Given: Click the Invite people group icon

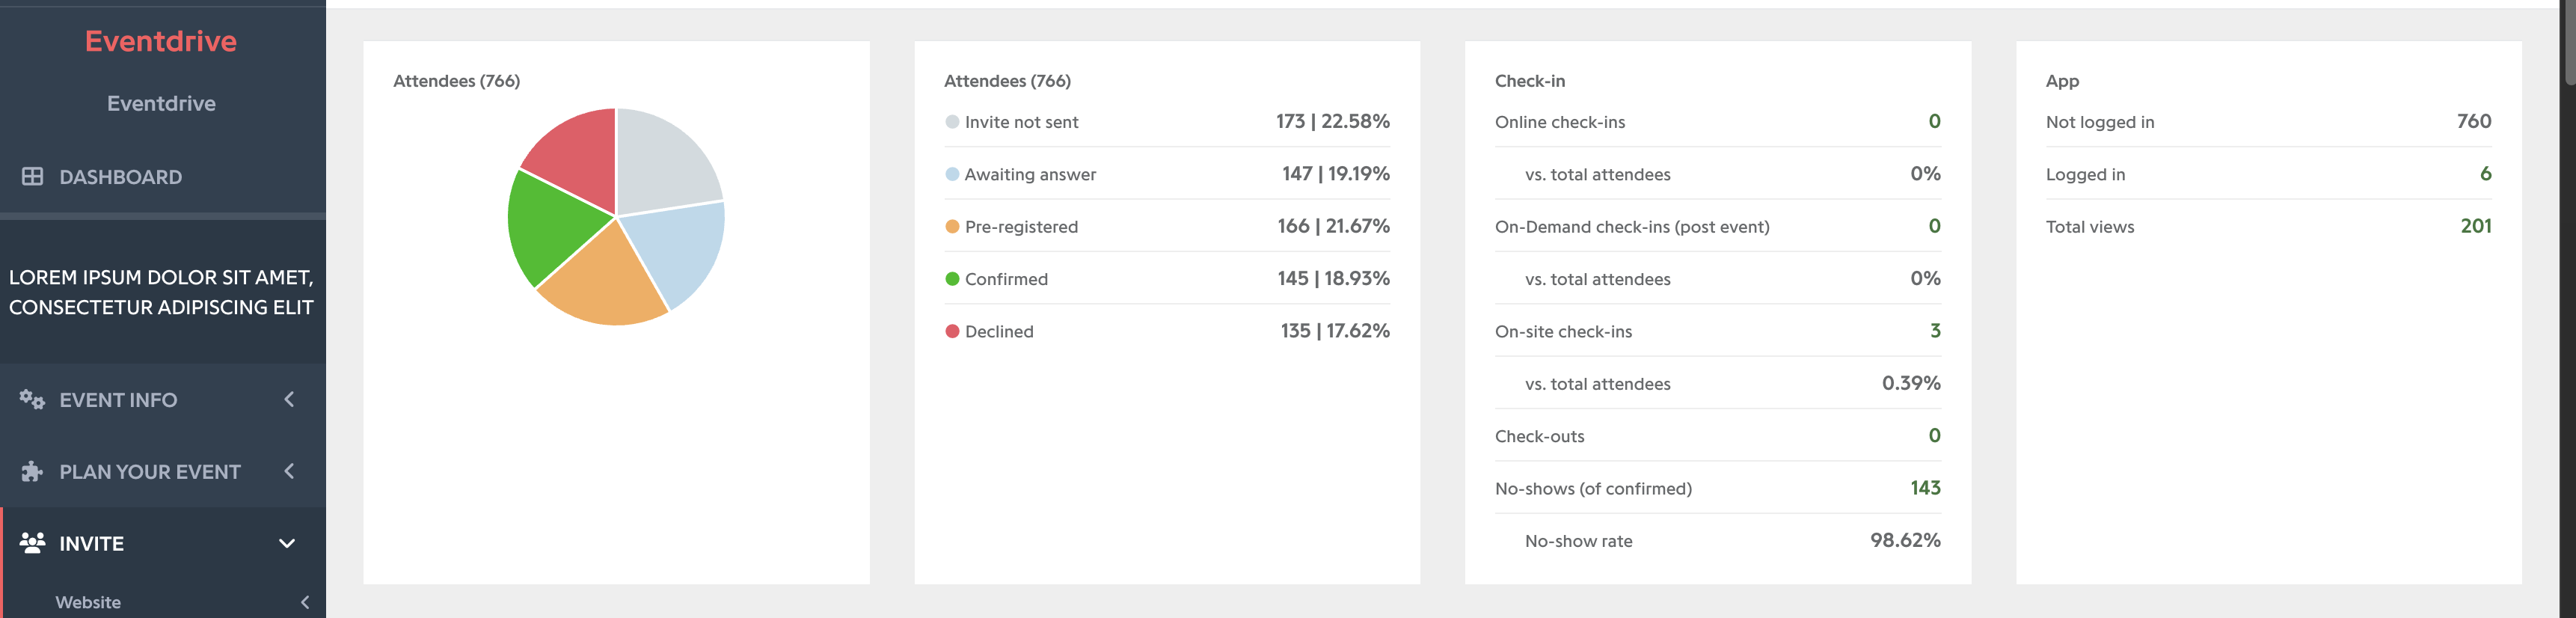Looking at the screenshot, I should pos(32,543).
